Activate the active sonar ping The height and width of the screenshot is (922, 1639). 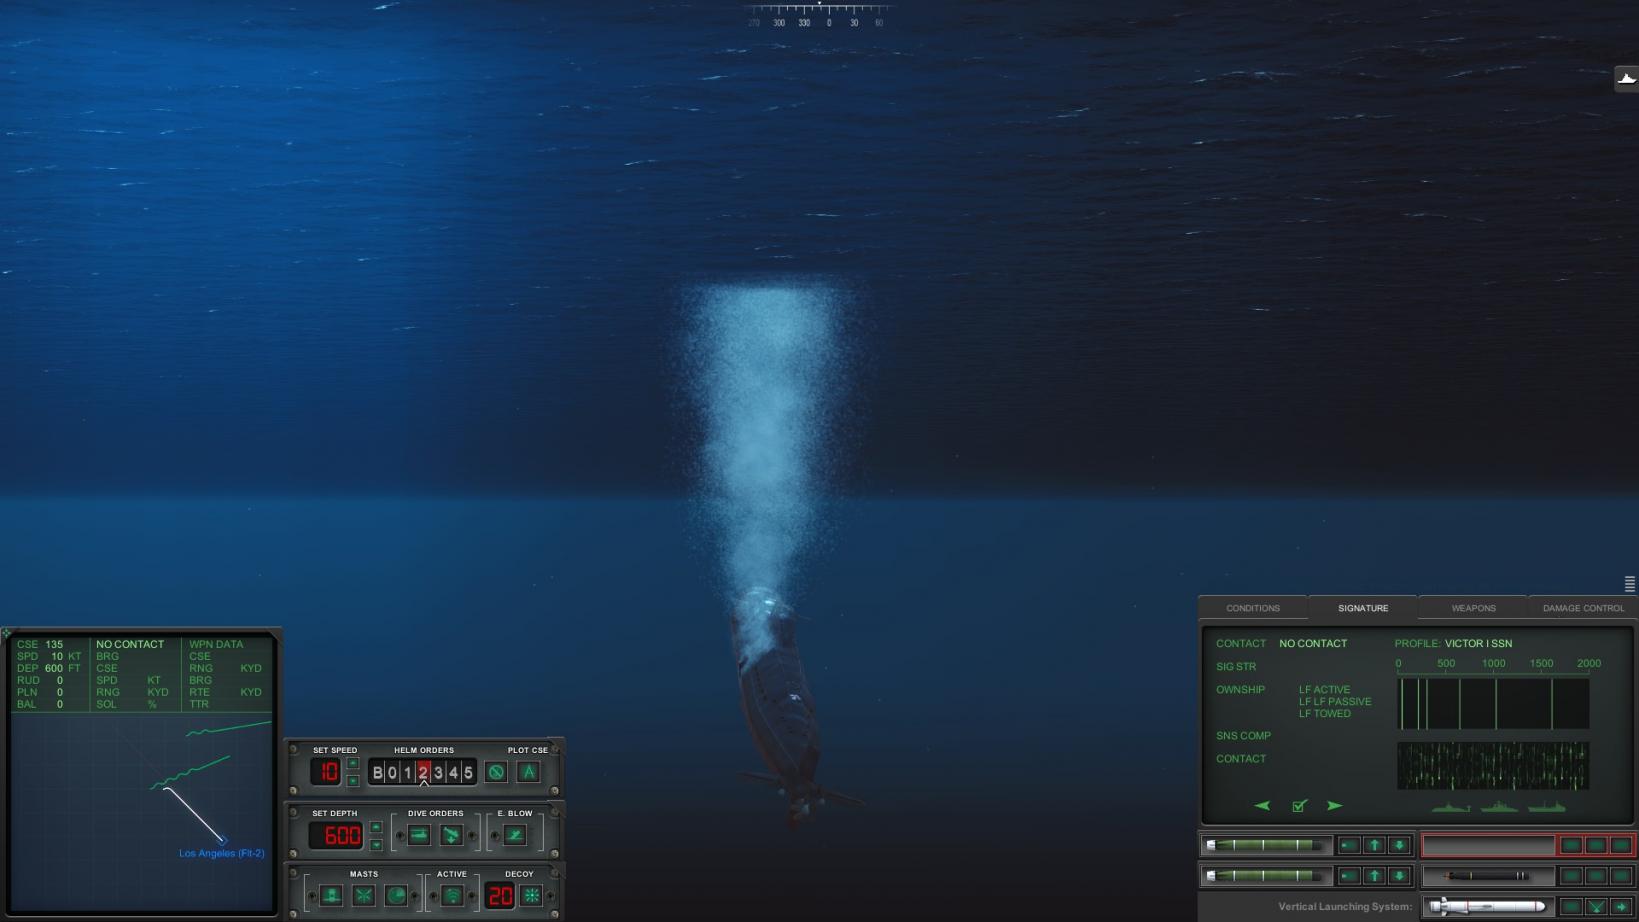point(452,895)
